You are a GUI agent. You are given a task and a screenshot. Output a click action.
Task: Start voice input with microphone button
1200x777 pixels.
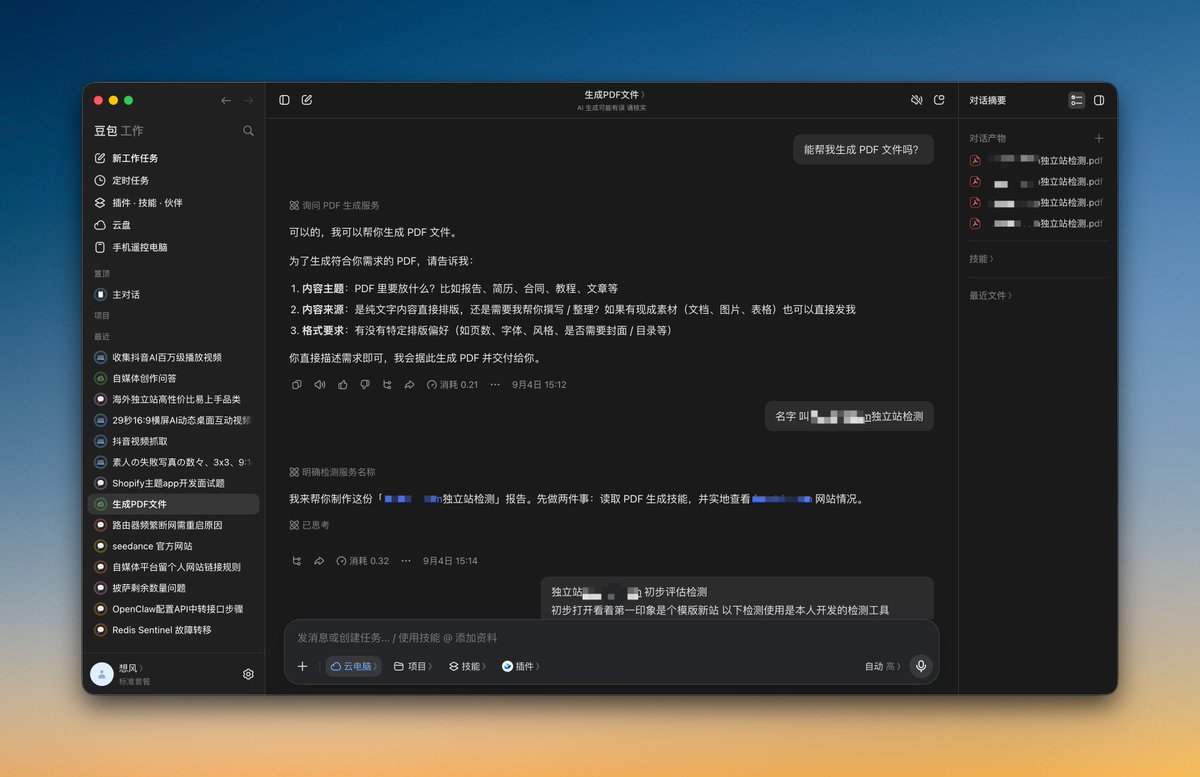pos(920,666)
